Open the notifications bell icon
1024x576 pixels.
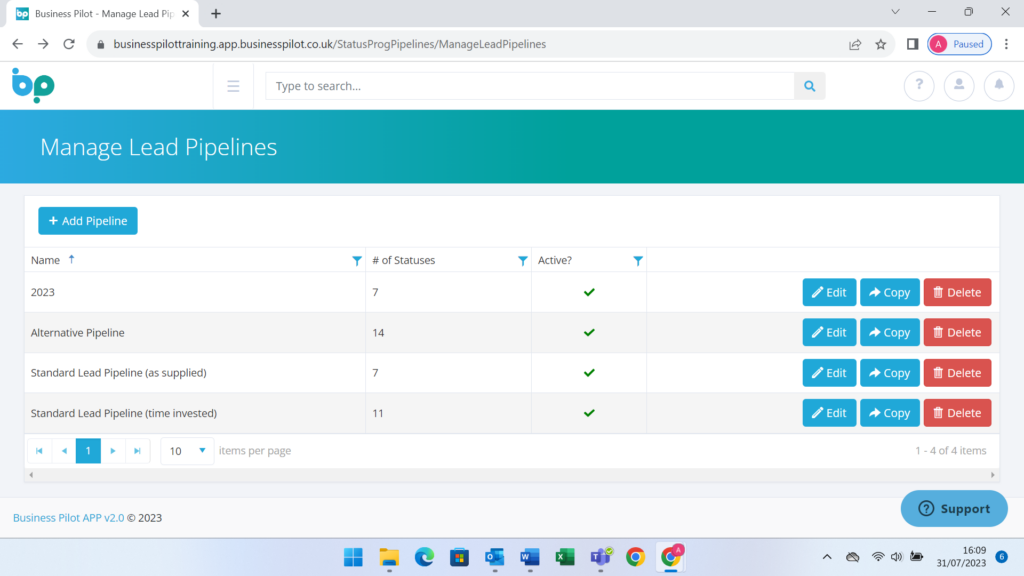click(x=998, y=86)
